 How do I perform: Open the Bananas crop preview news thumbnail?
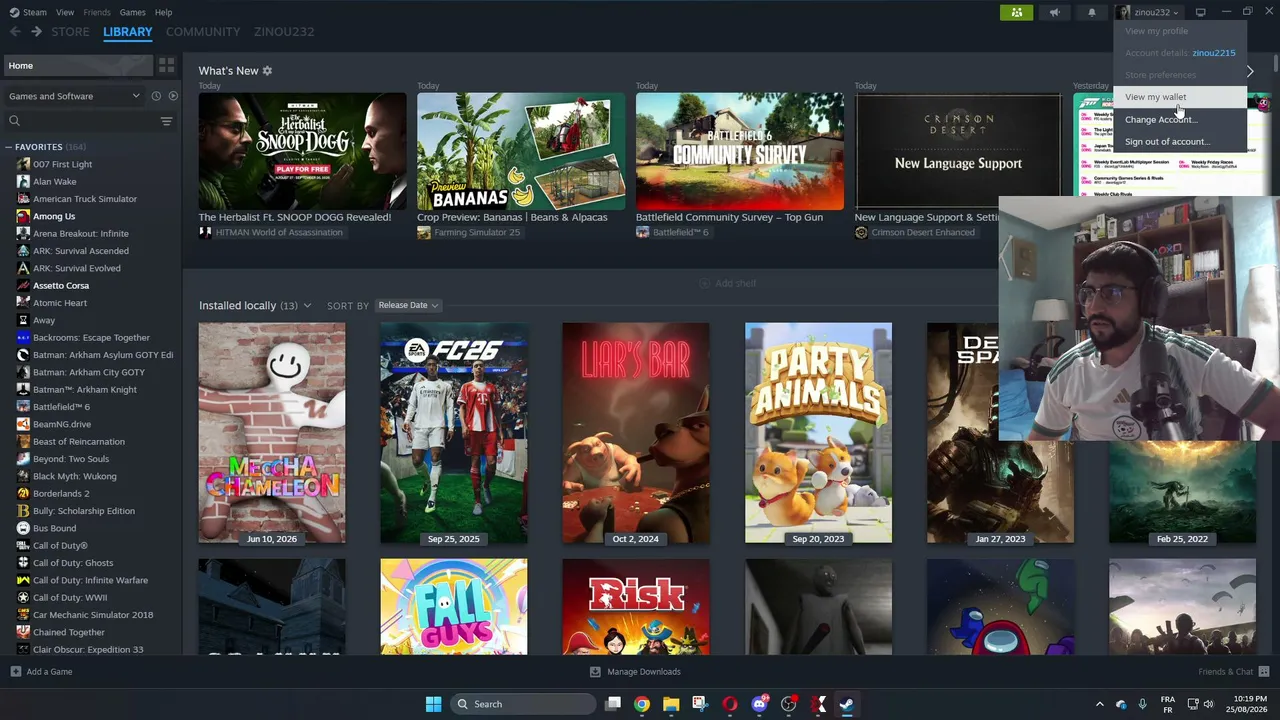(x=521, y=152)
